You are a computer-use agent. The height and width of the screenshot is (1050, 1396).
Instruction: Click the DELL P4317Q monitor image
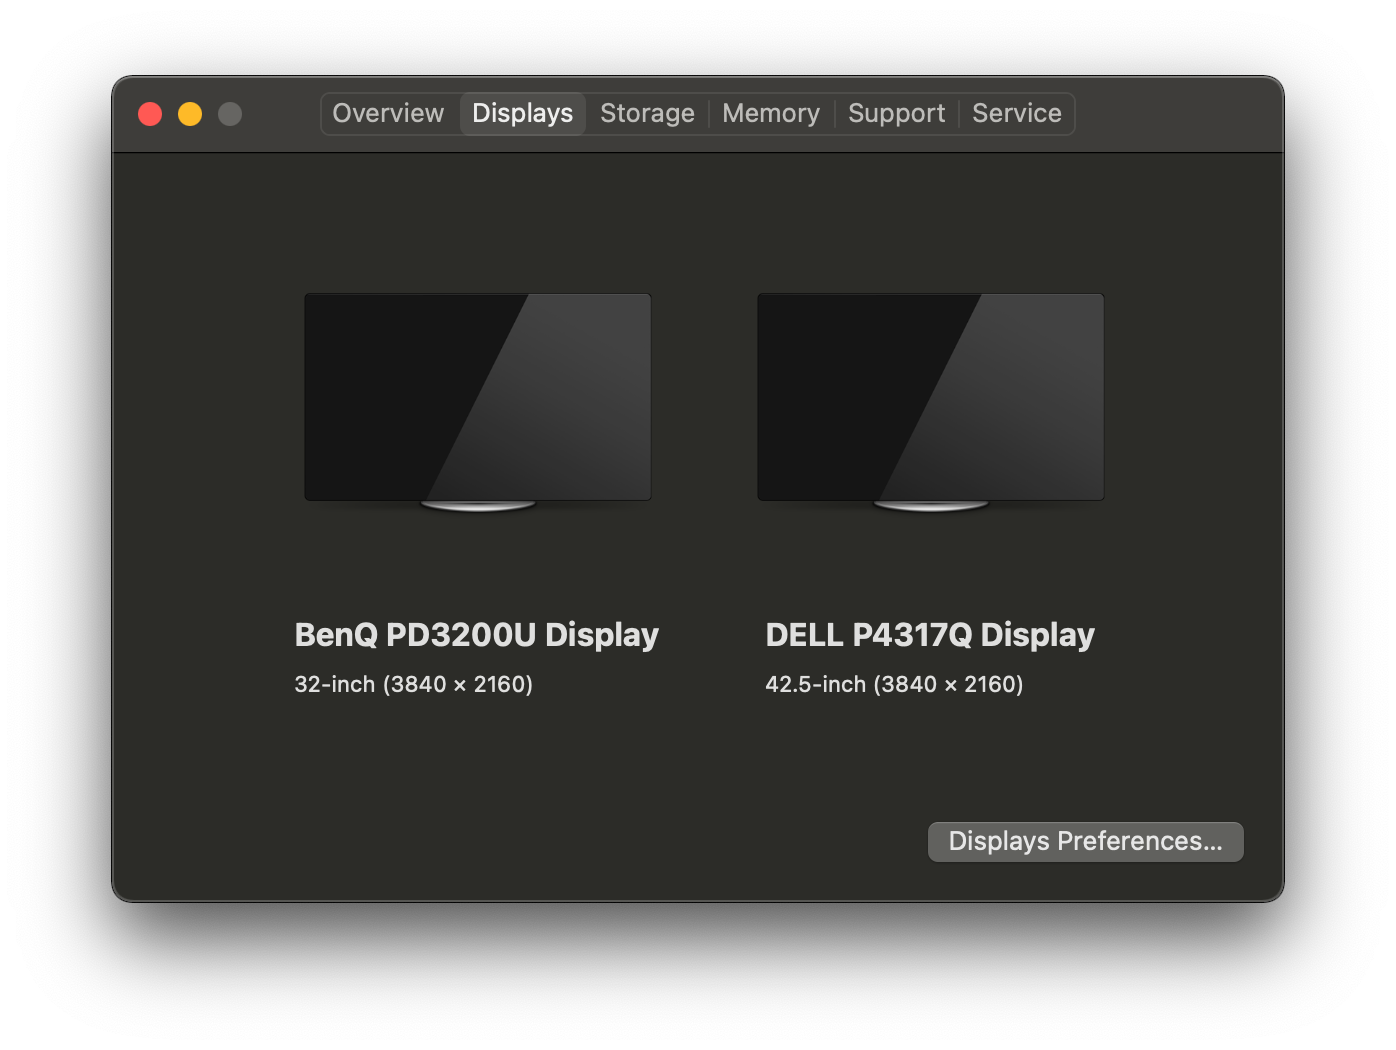tap(931, 402)
